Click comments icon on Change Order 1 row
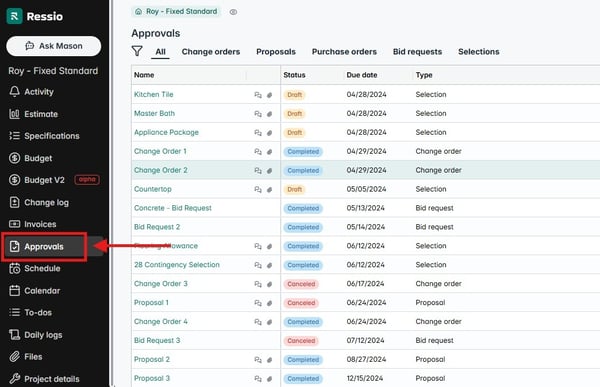The height and width of the screenshot is (387, 600). tap(258, 152)
